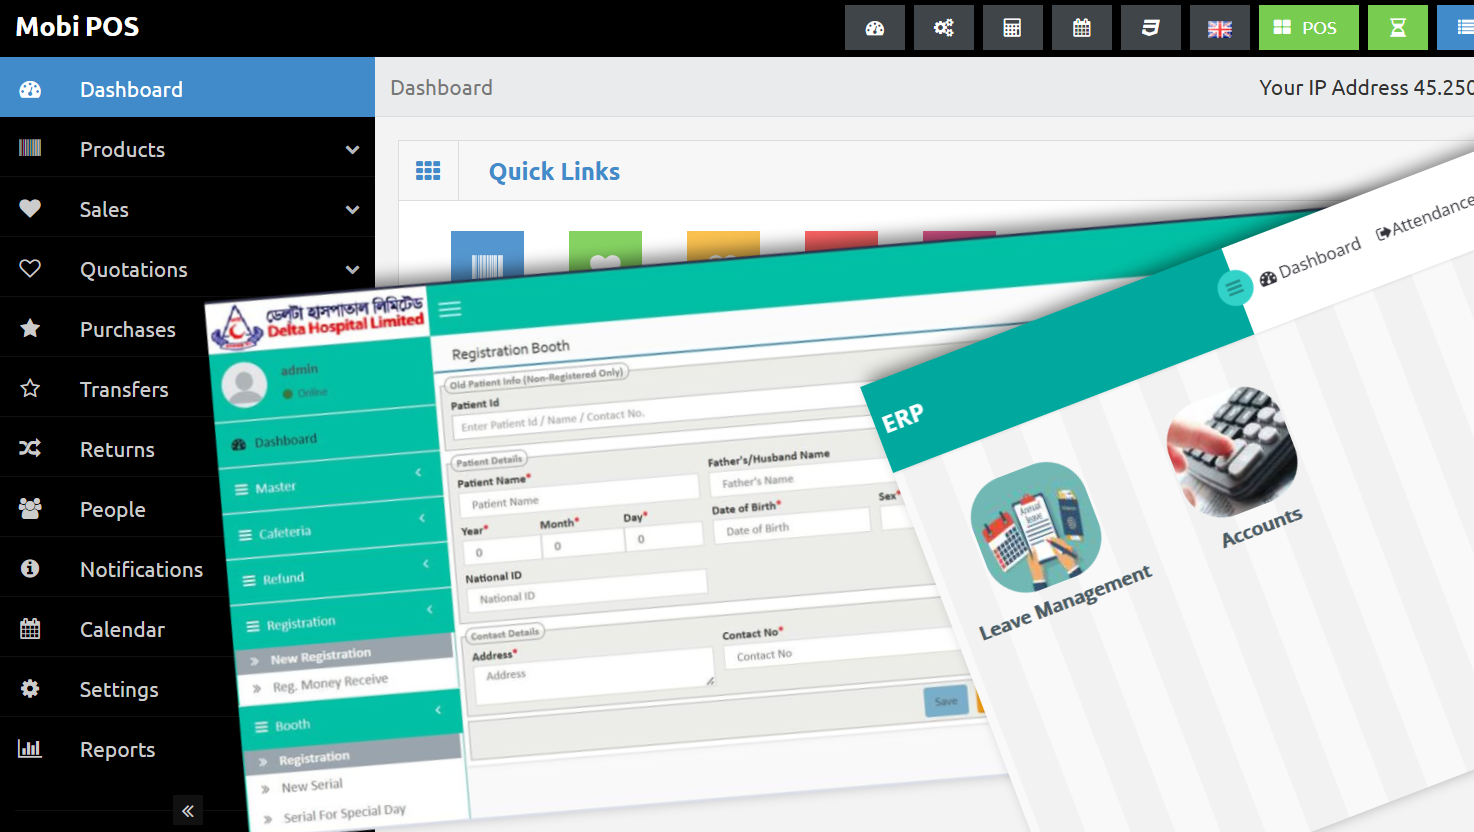
Task: Click the dashboard gauge icon in top toolbar
Action: tap(875, 28)
